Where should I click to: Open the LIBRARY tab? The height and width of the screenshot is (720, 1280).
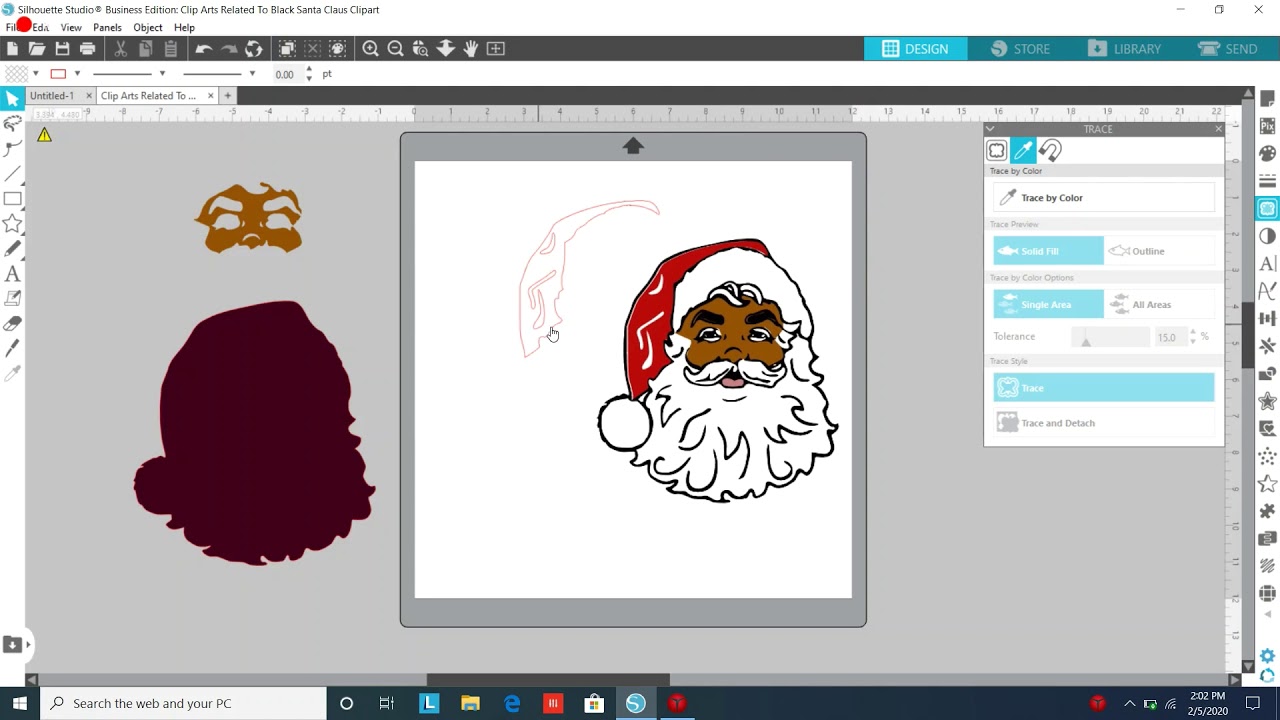click(1124, 48)
